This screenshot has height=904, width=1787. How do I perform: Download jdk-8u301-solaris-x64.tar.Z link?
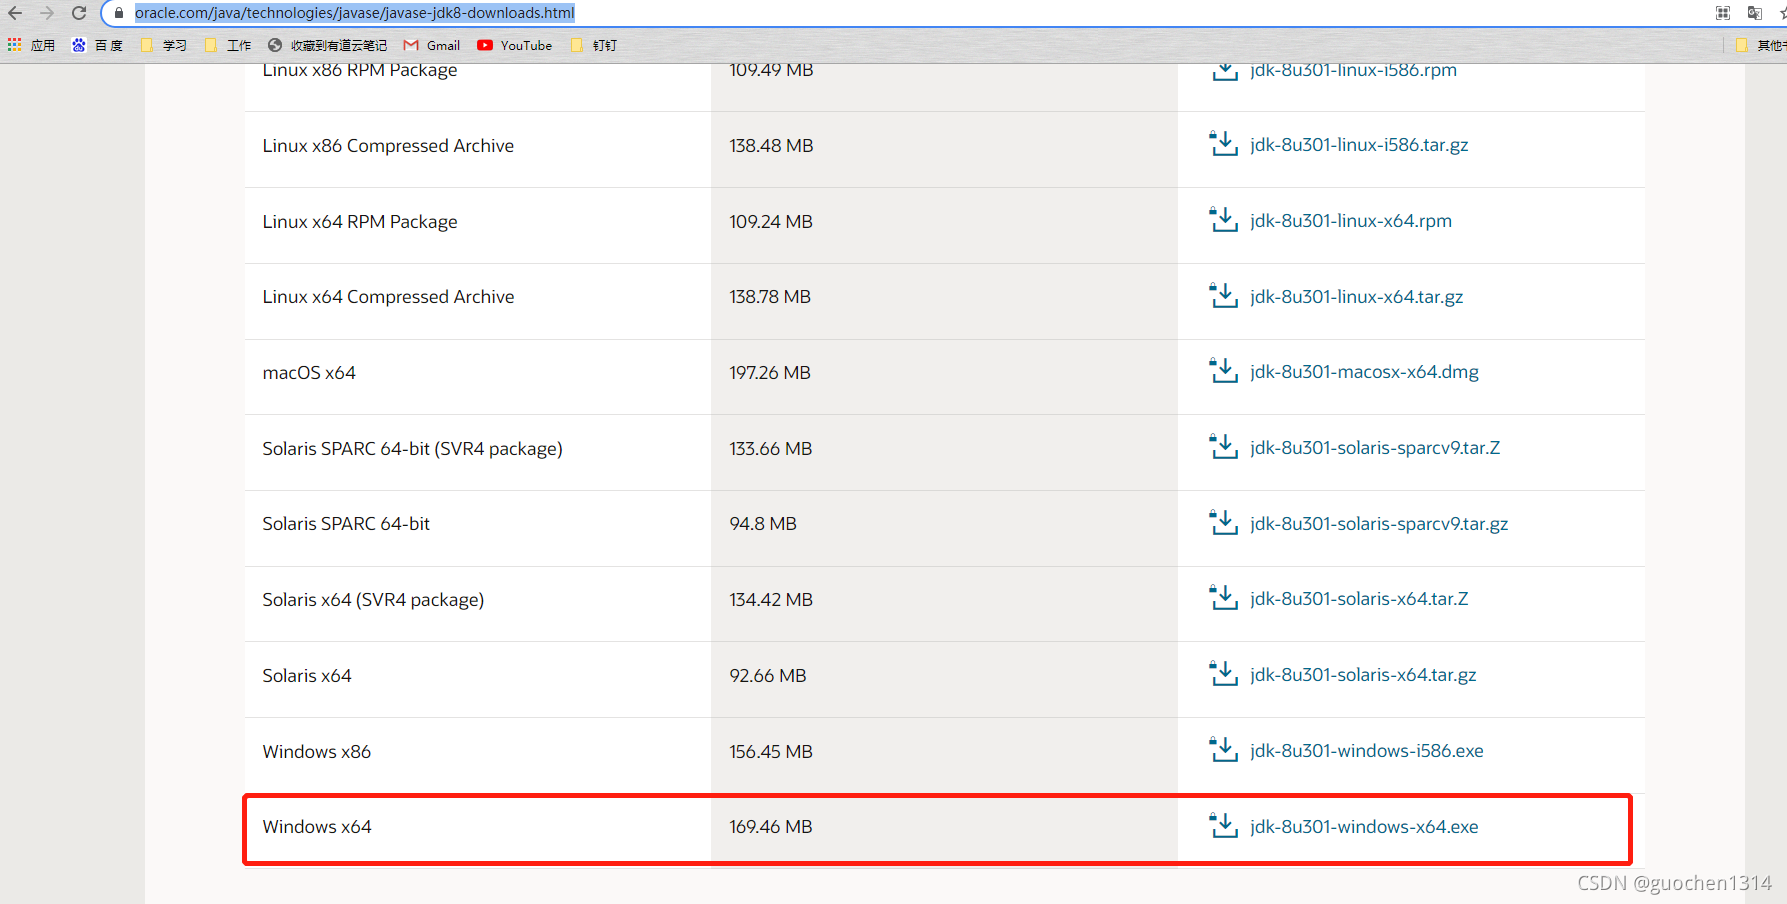[x=1359, y=599]
